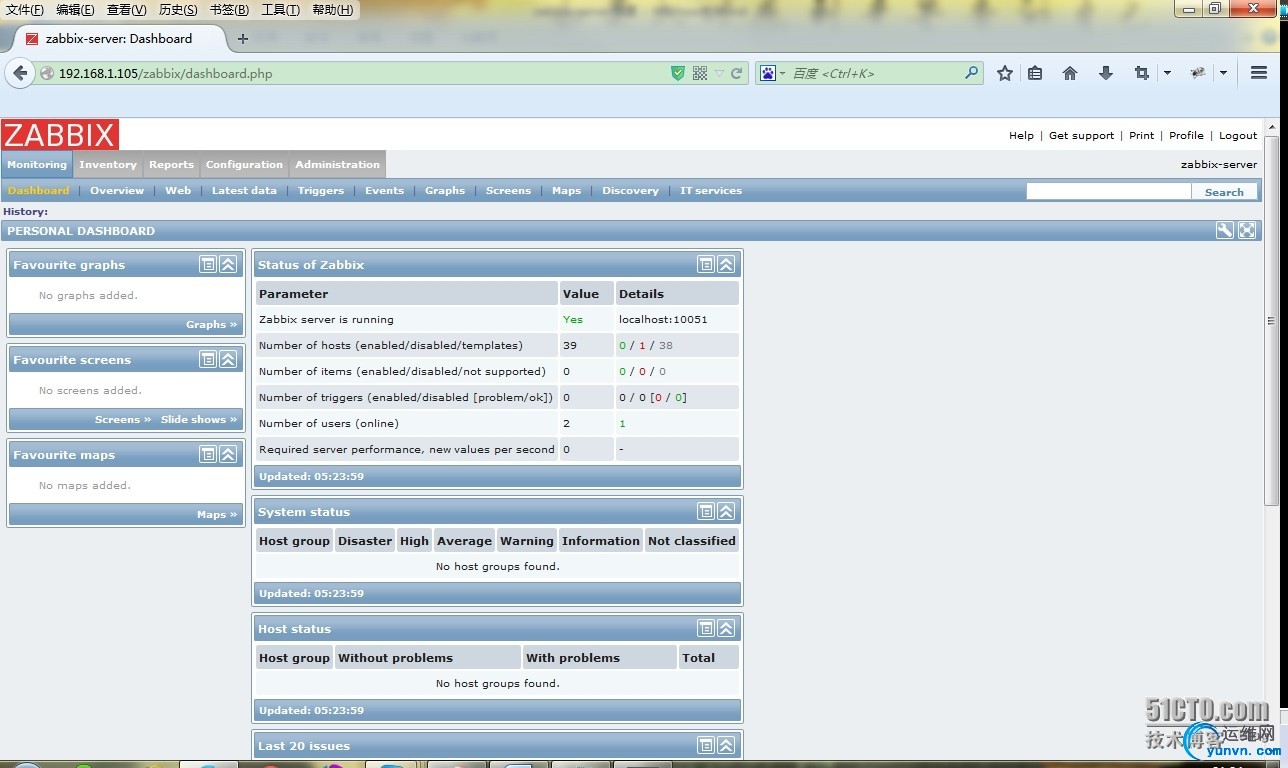Image resolution: width=1288 pixels, height=768 pixels.
Task: Open the Events submenu link
Action: click(385, 190)
